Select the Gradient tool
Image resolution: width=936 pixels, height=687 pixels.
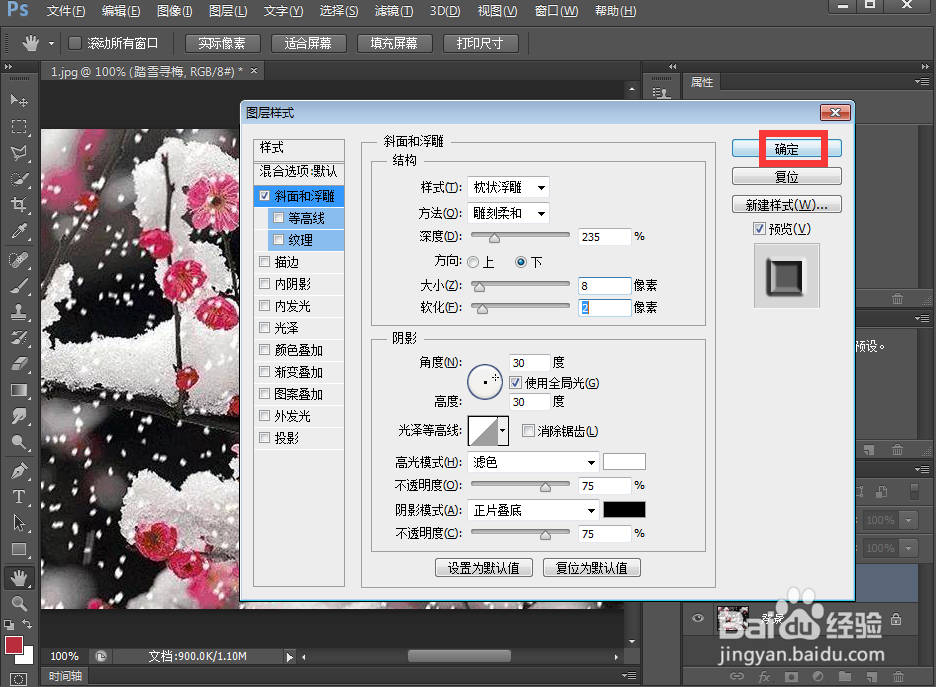coord(19,390)
